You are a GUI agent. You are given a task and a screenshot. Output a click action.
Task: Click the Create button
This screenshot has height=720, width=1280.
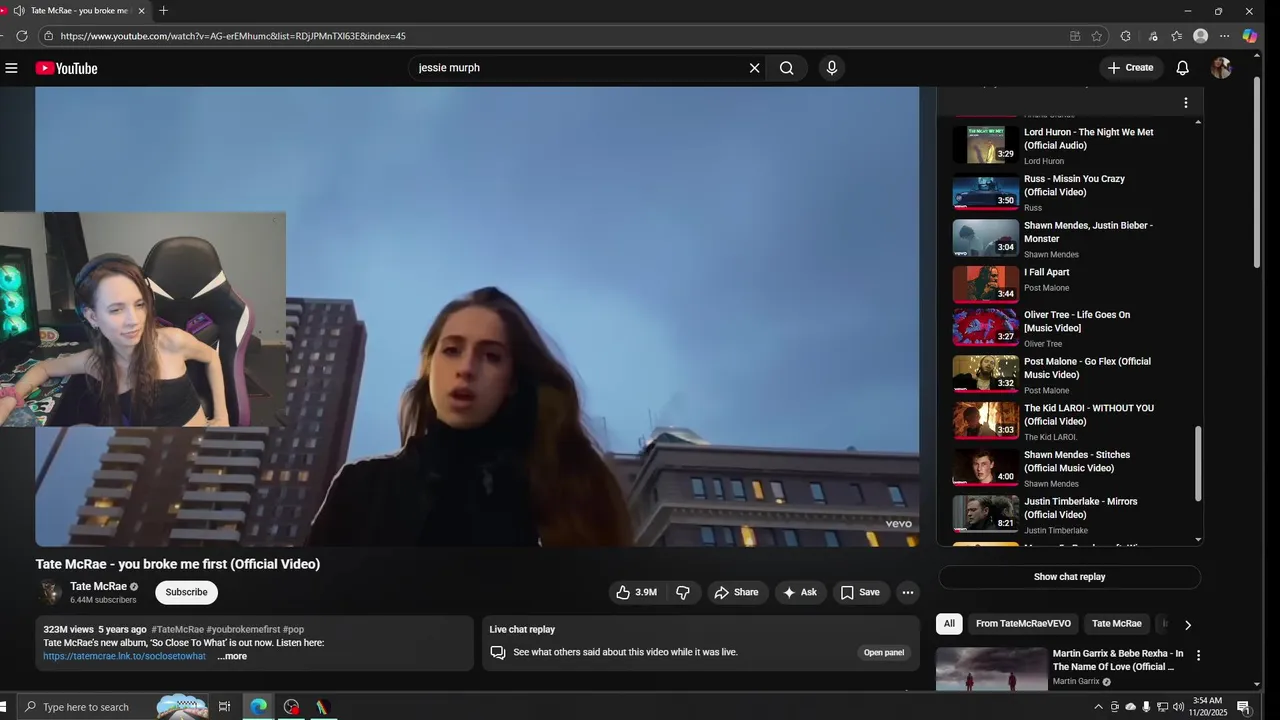[1130, 68]
